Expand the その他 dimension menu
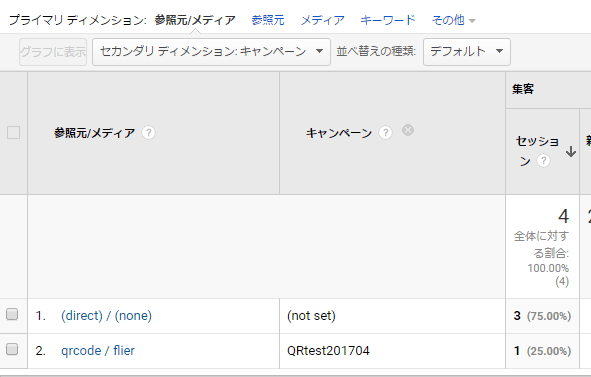This screenshot has width=591, height=377. [x=453, y=20]
